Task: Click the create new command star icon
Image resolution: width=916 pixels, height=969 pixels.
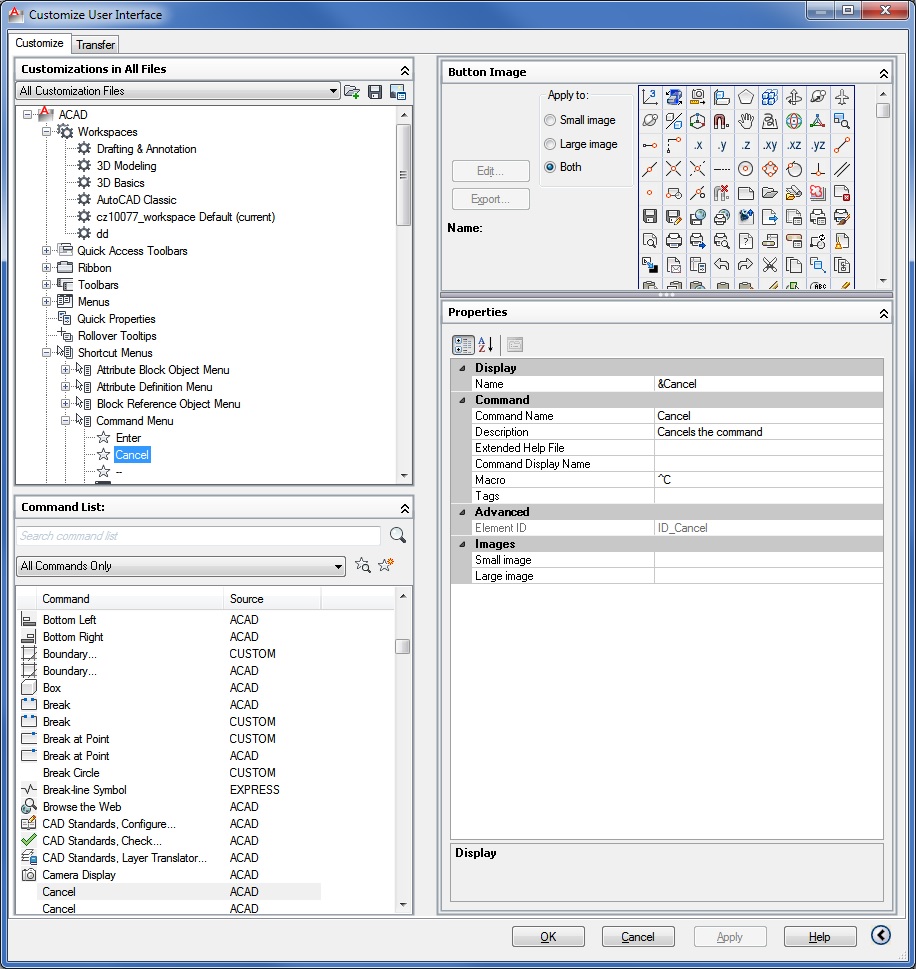Action: click(386, 566)
